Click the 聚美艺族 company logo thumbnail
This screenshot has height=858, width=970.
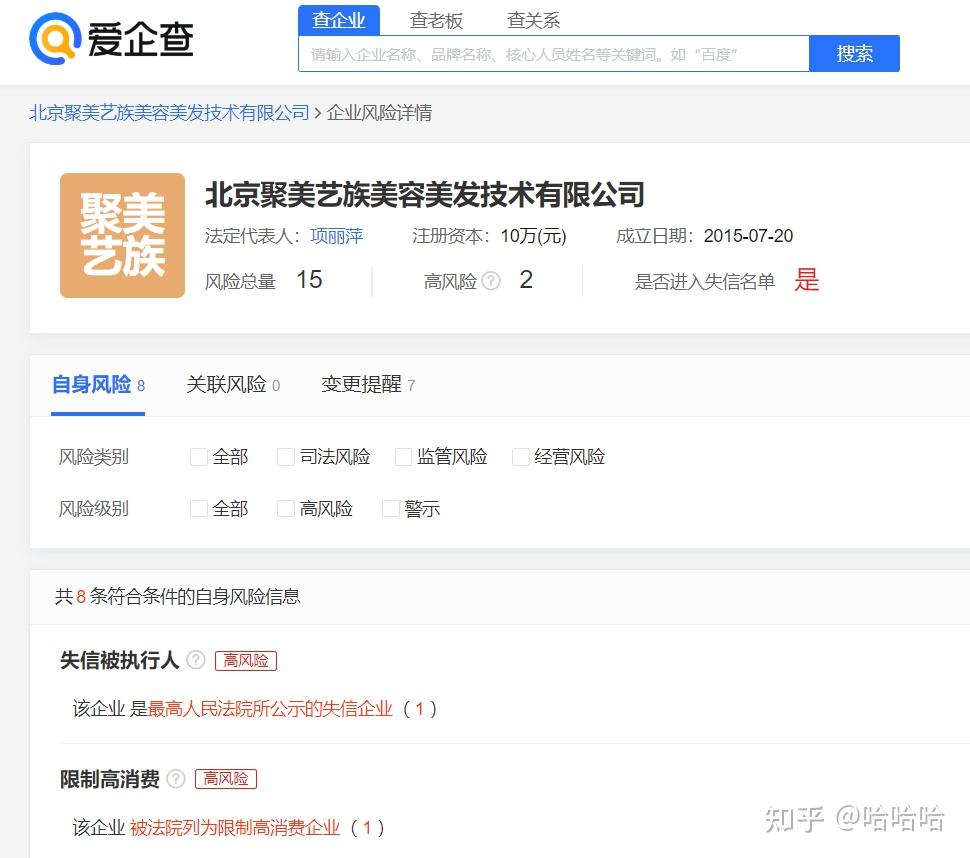pyautogui.click(x=122, y=235)
